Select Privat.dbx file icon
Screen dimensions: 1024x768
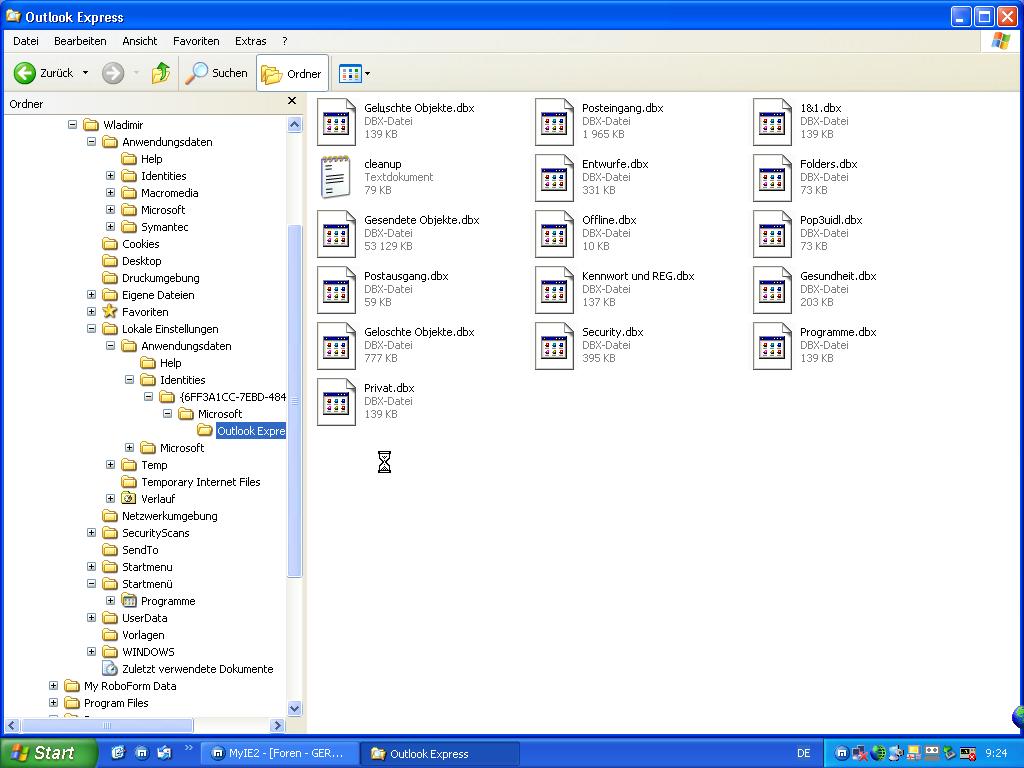click(336, 402)
